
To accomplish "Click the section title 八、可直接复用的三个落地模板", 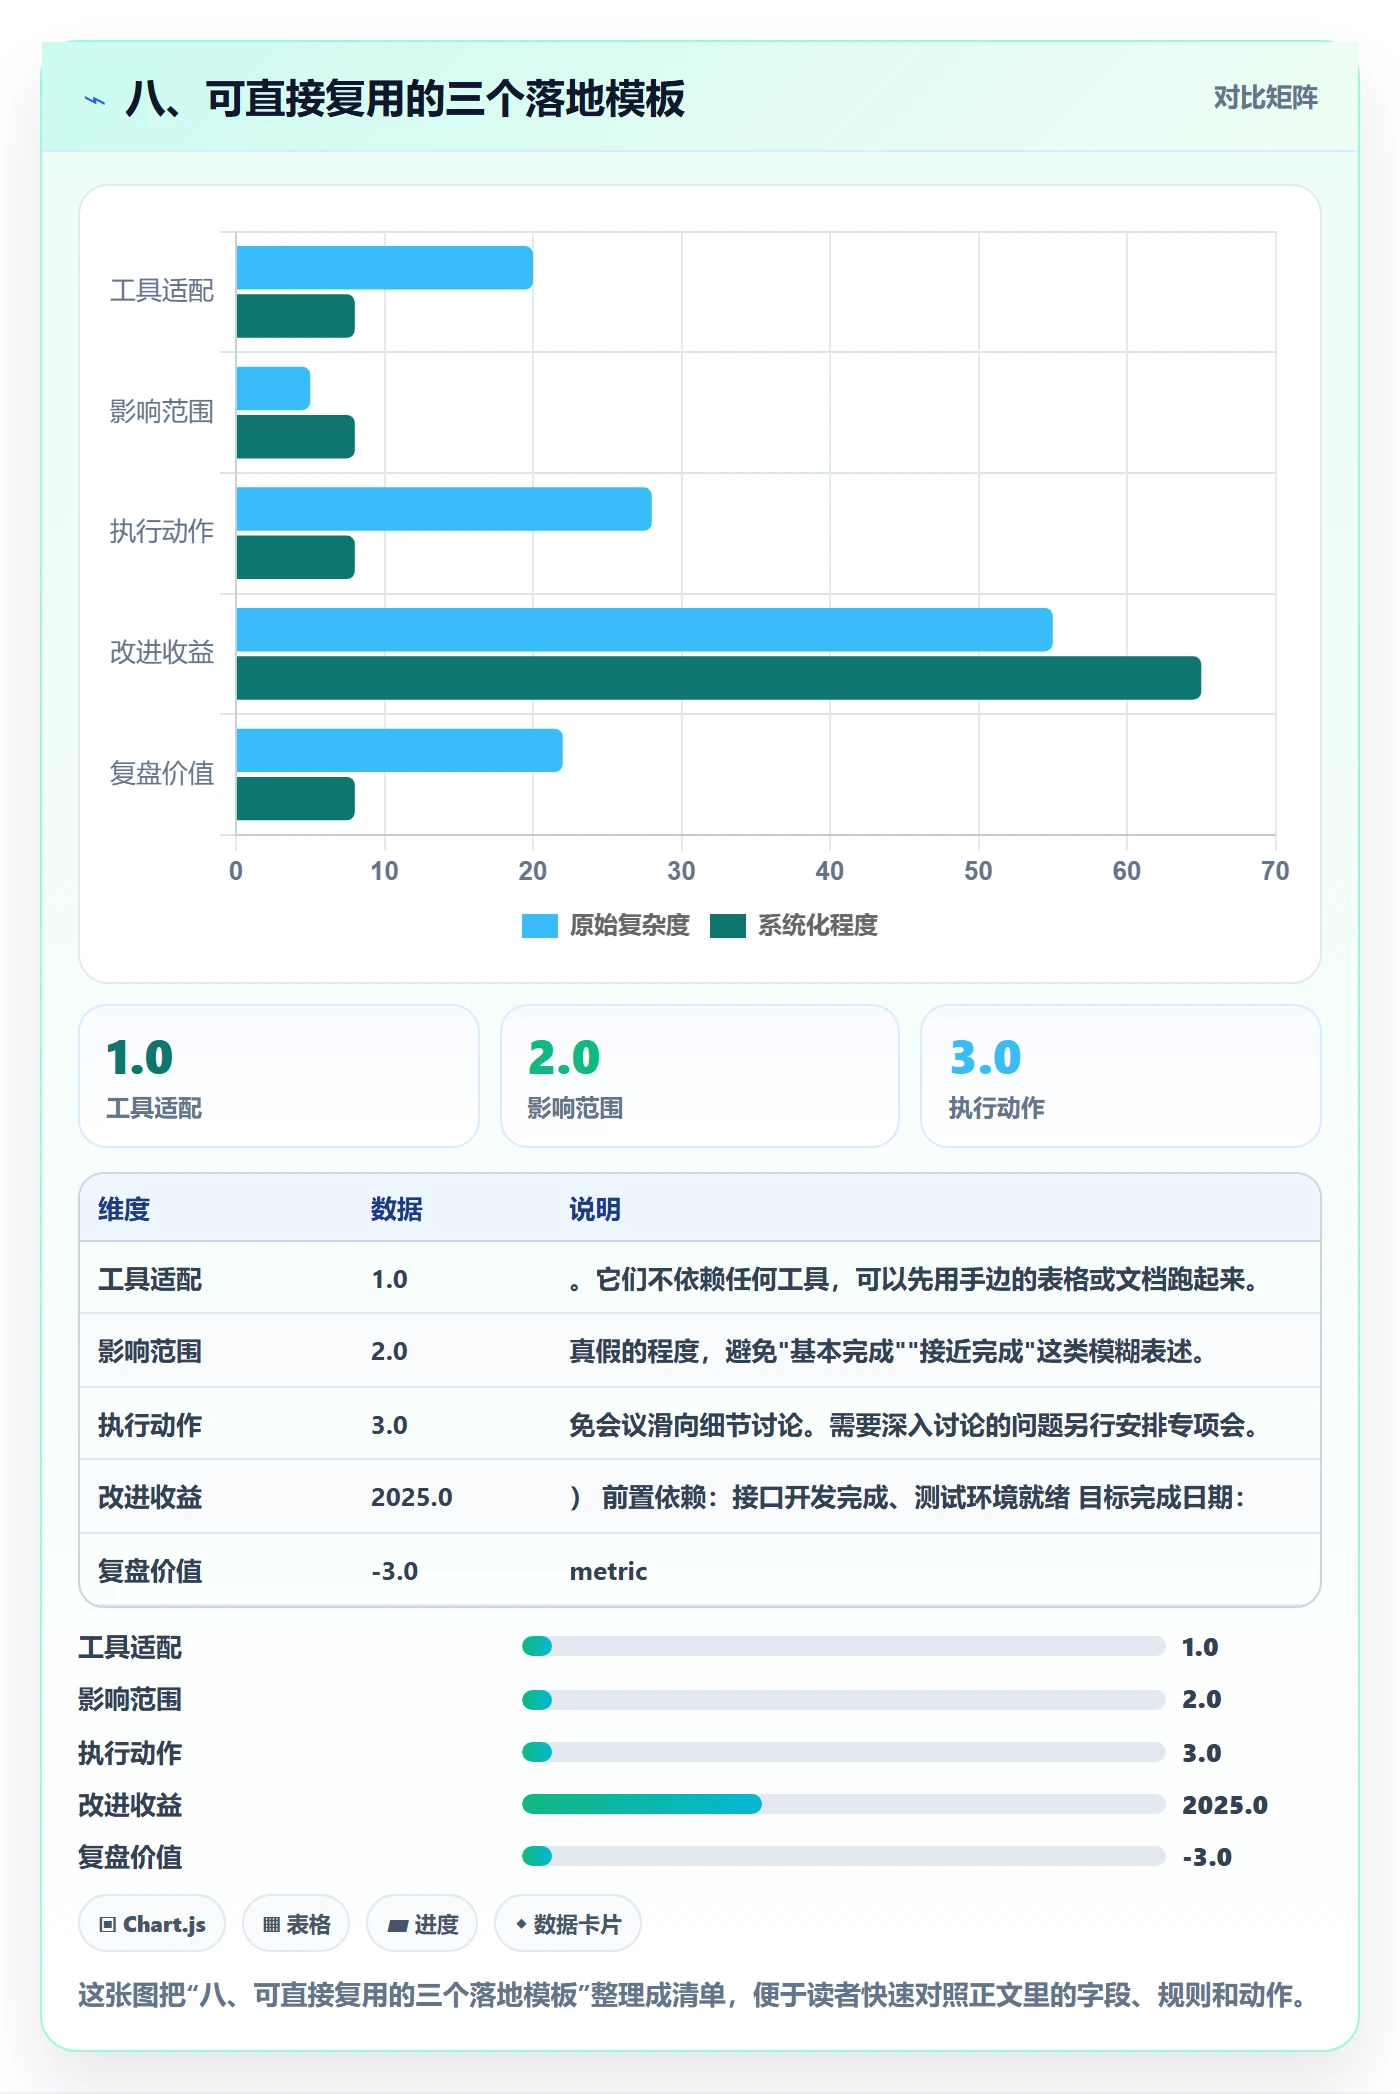I will (x=405, y=99).
